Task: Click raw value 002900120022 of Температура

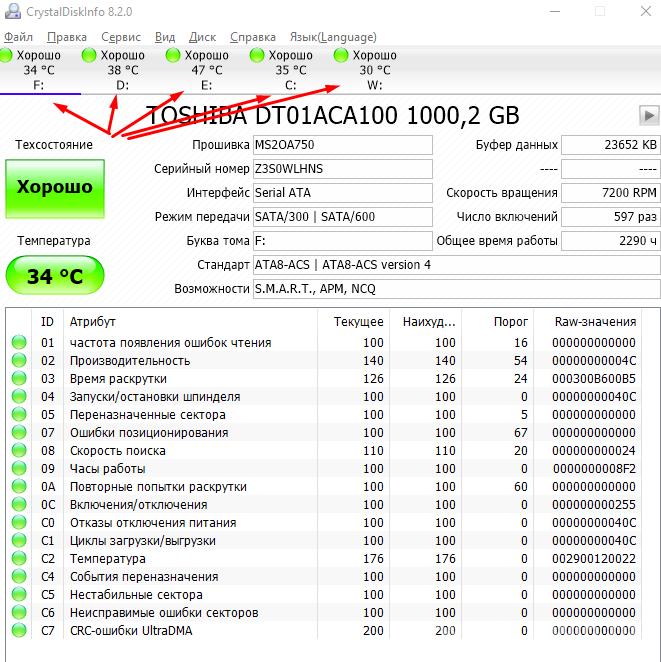Action: pos(593,559)
